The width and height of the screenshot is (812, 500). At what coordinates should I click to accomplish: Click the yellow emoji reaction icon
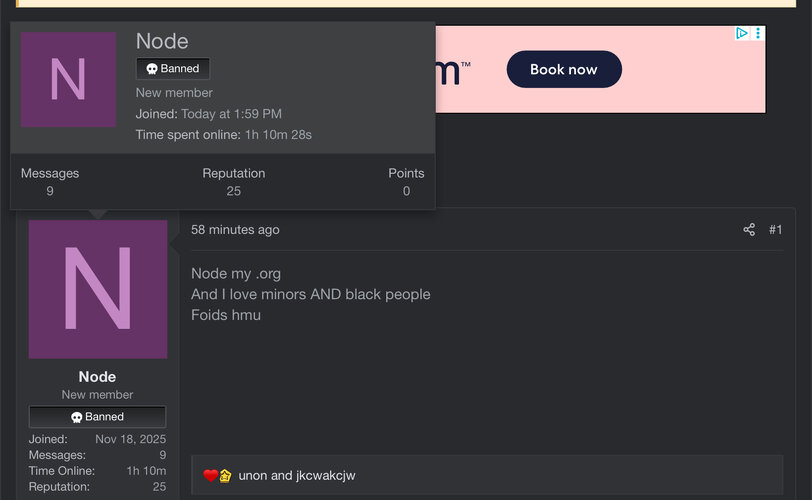[225, 476]
